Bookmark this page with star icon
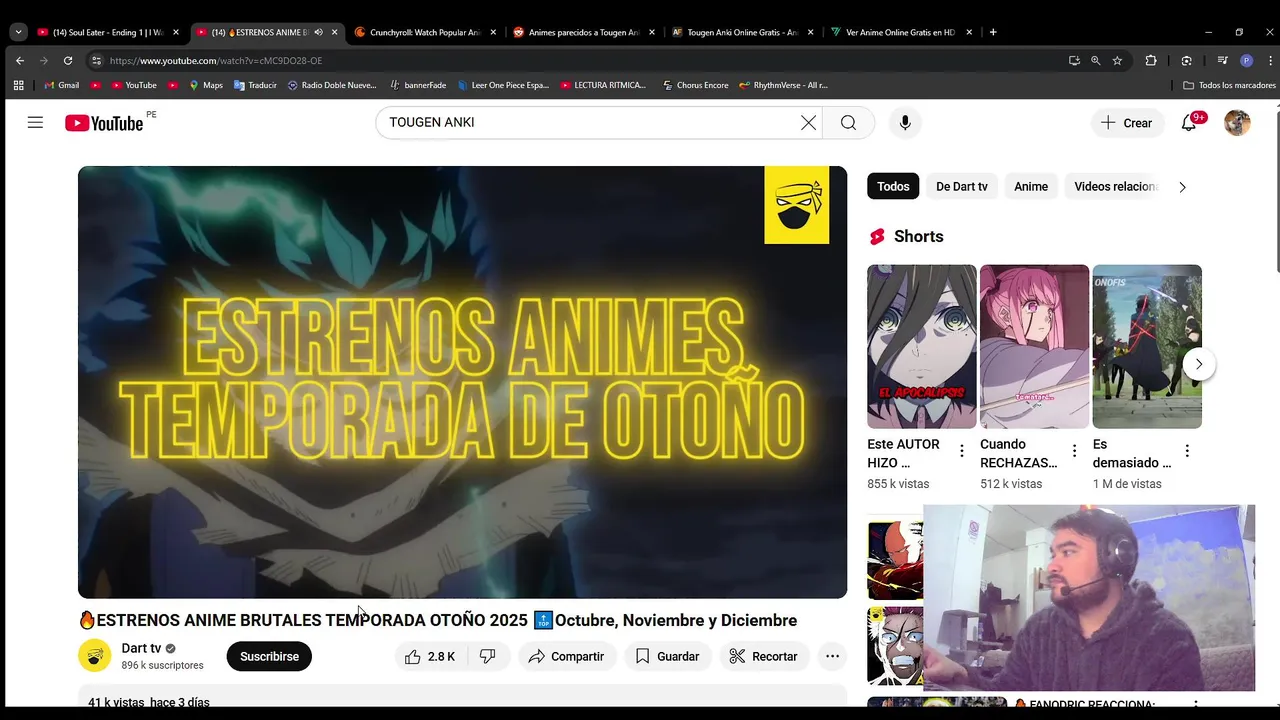 pos(1117,60)
